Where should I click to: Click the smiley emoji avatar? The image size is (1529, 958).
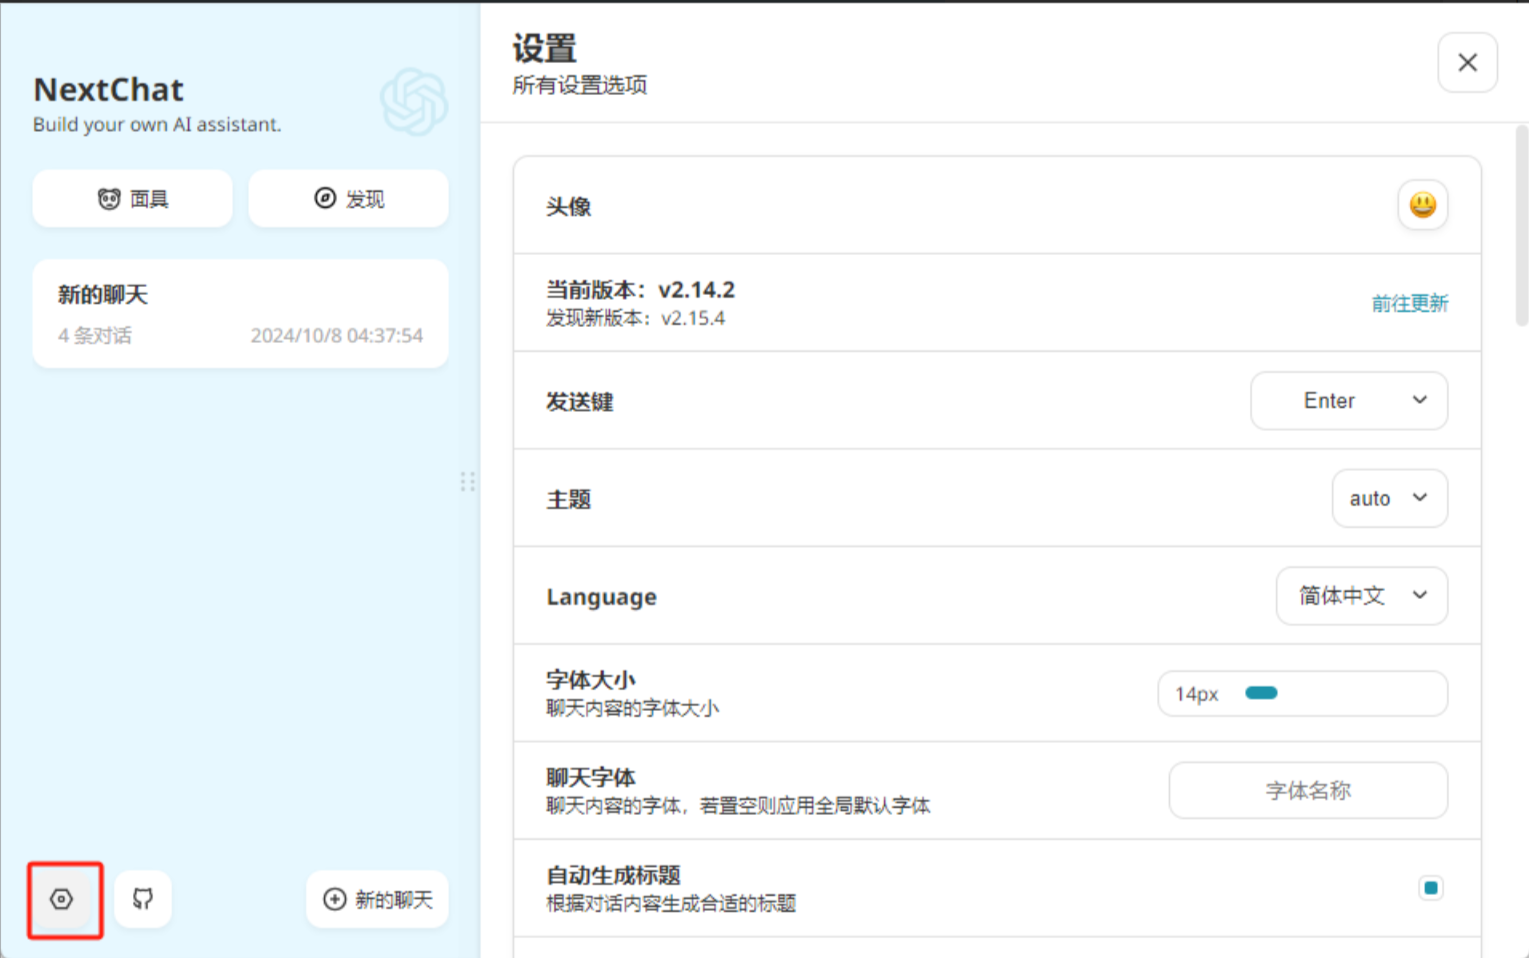click(x=1422, y=205)
